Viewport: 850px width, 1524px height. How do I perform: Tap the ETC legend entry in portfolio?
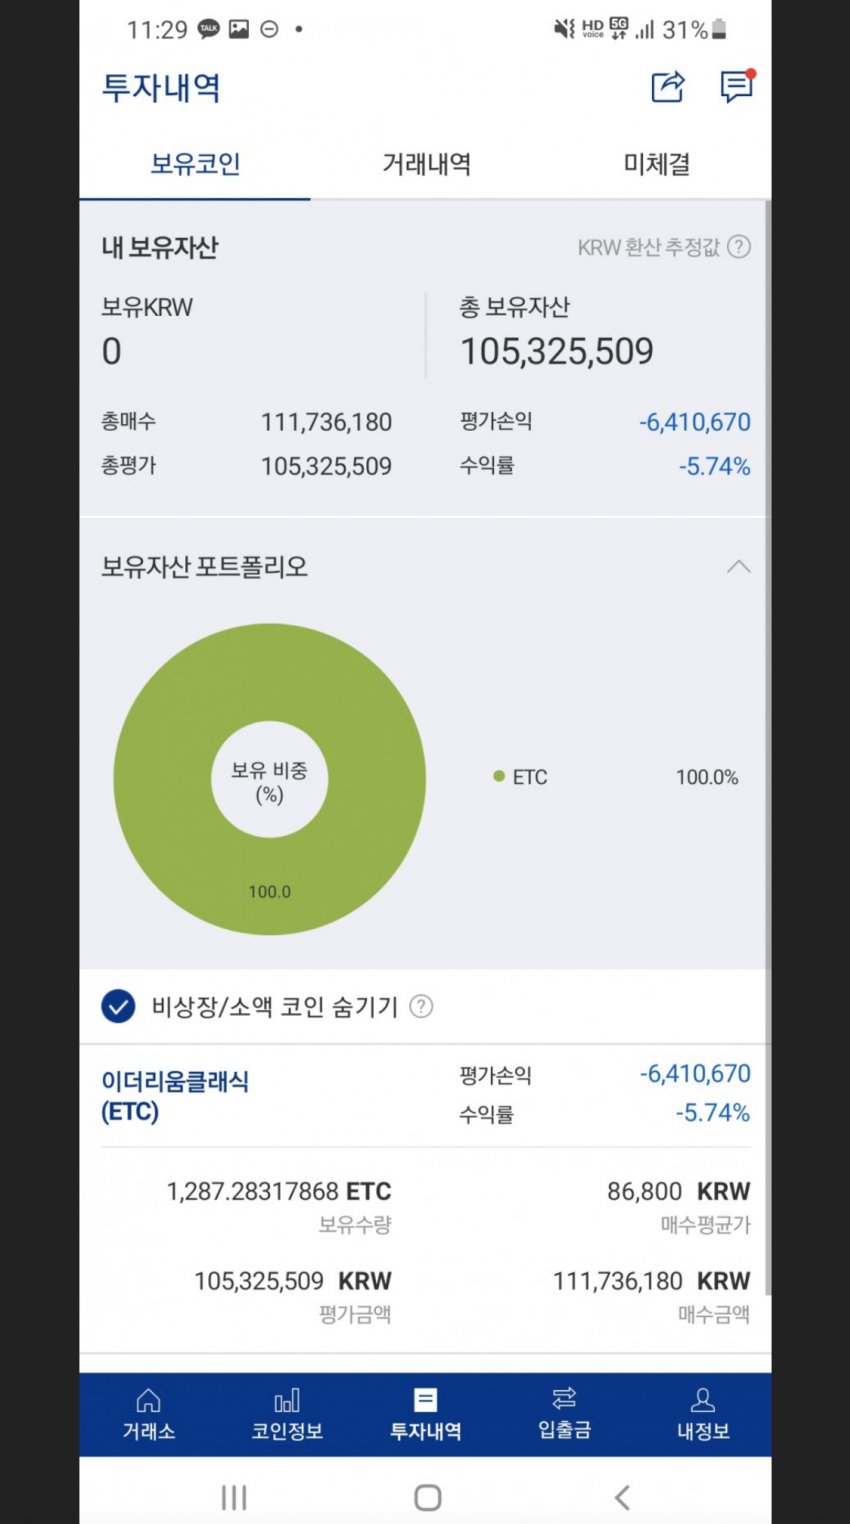[521, 777]
